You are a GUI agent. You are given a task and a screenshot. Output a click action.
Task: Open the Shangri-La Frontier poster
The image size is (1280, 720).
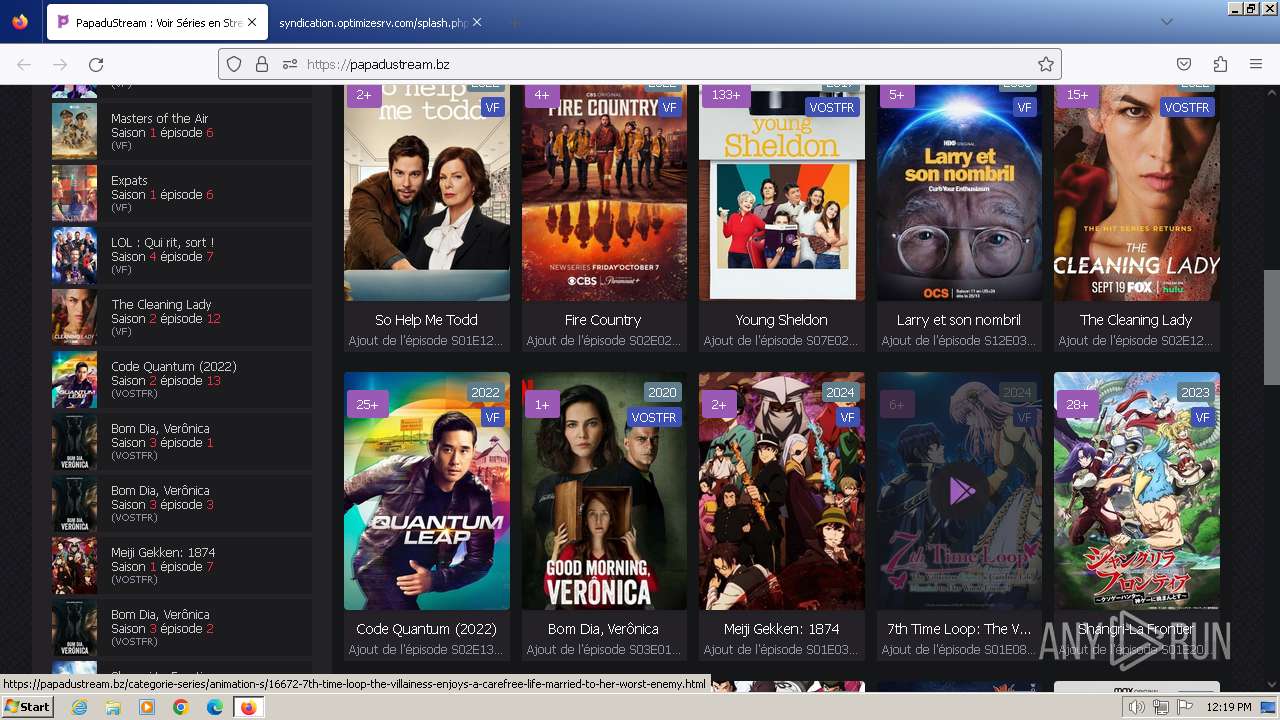coord(1137,491)
